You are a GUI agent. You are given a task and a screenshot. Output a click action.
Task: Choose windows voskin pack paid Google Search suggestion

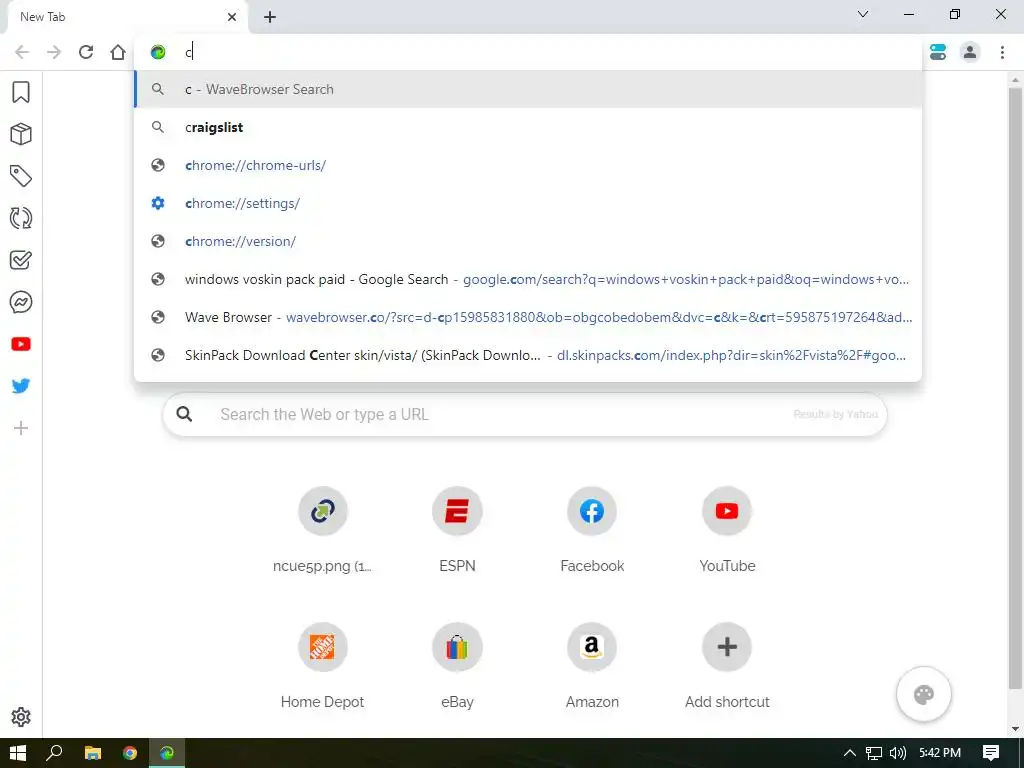click(528, 280)
